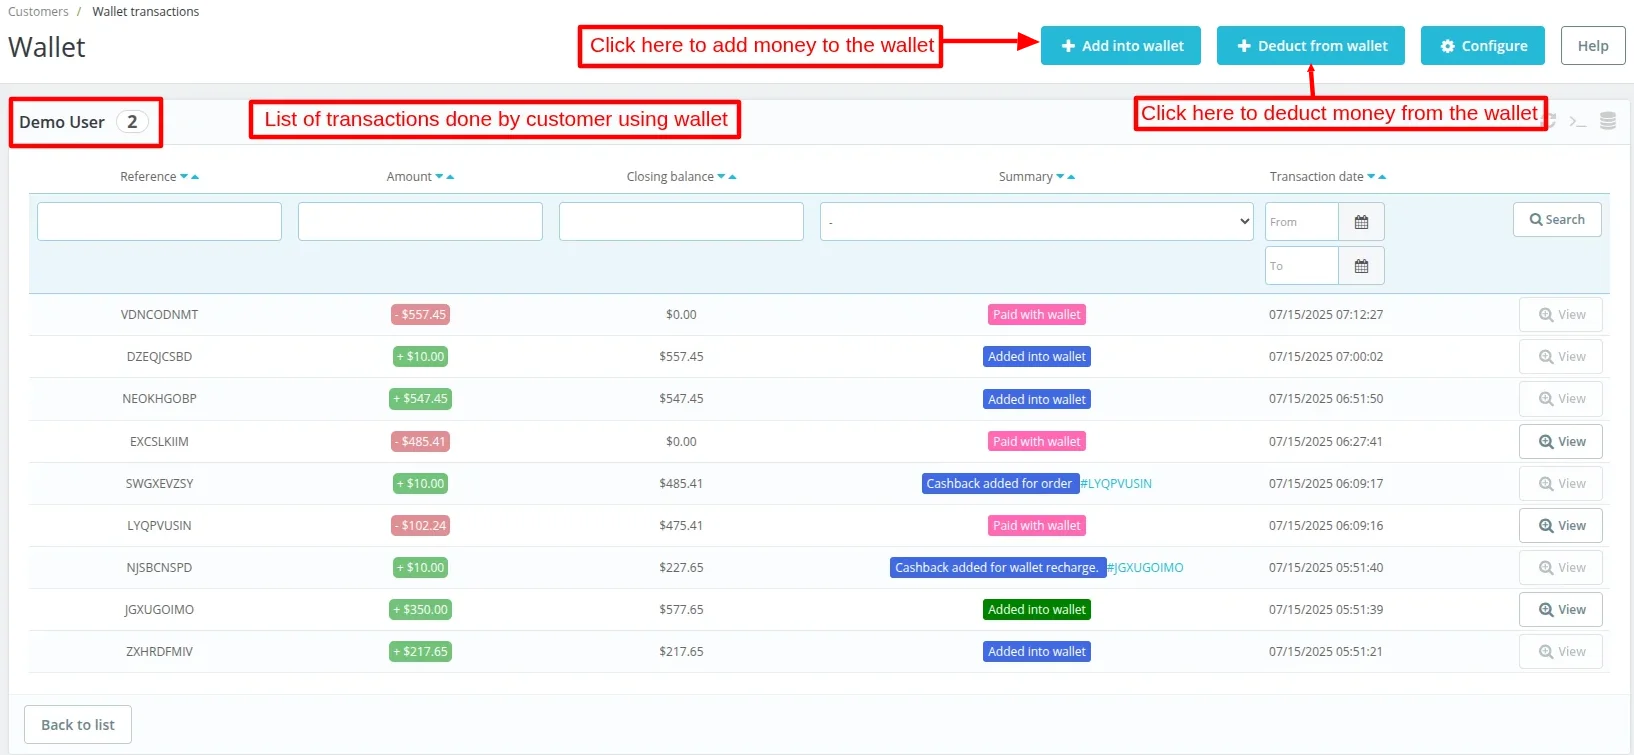Show SQL query terminal icon
This screenshot has height=755, width=1634.
1578,121
